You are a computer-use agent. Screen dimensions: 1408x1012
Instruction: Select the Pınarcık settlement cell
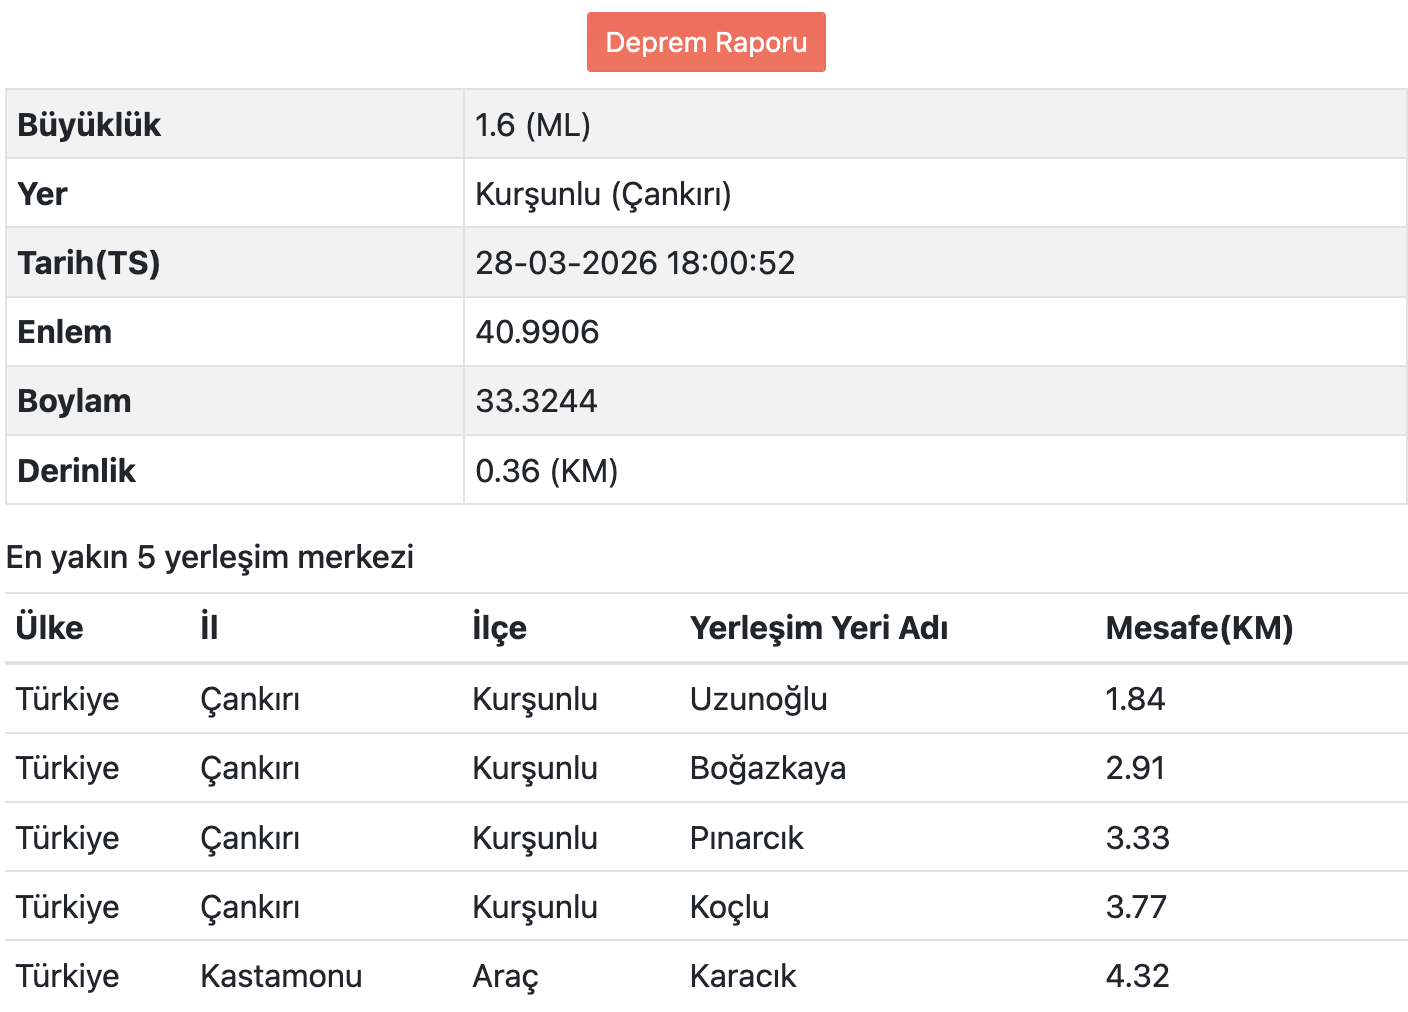pos(746,838)
